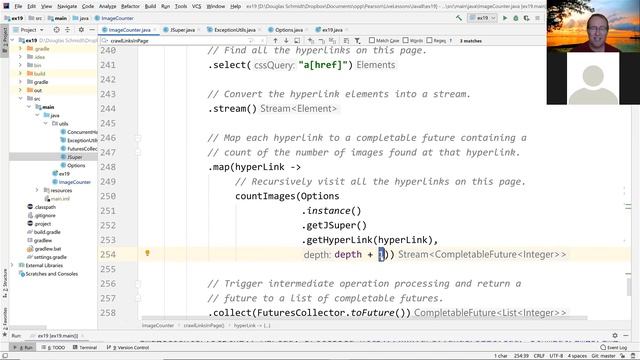Click UTF-8 encoding in status bar
Screen dimensions: 640x360
[556, 356]
